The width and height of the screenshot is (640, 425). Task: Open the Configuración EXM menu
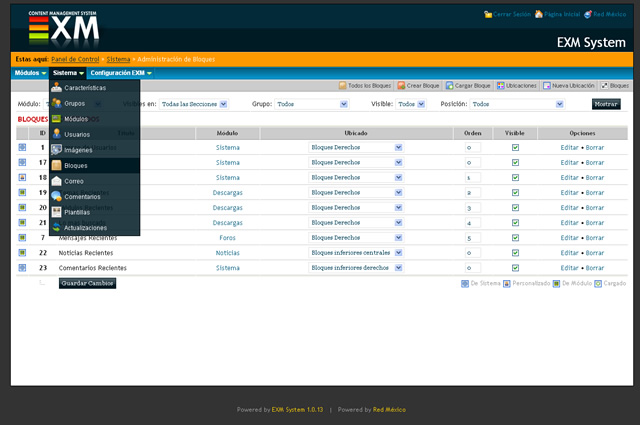(120, 73)
